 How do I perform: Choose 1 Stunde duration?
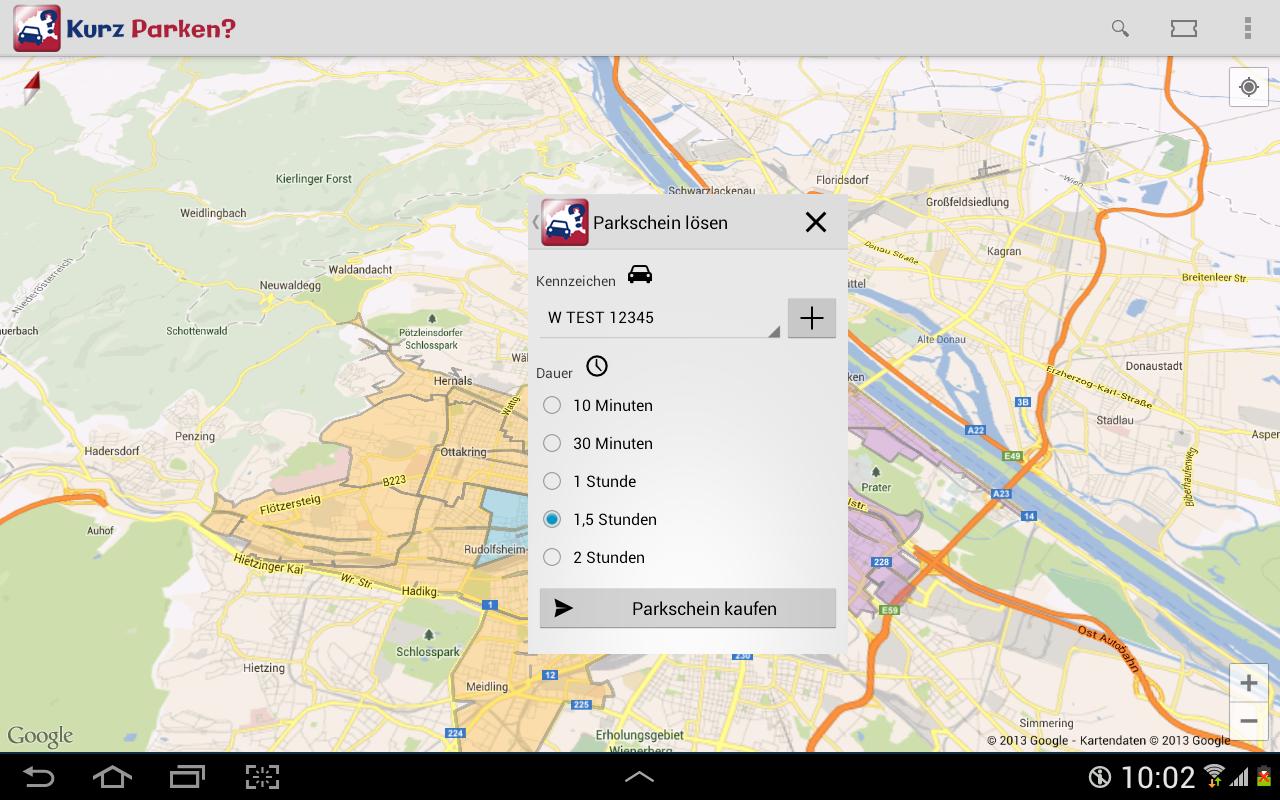590,481
